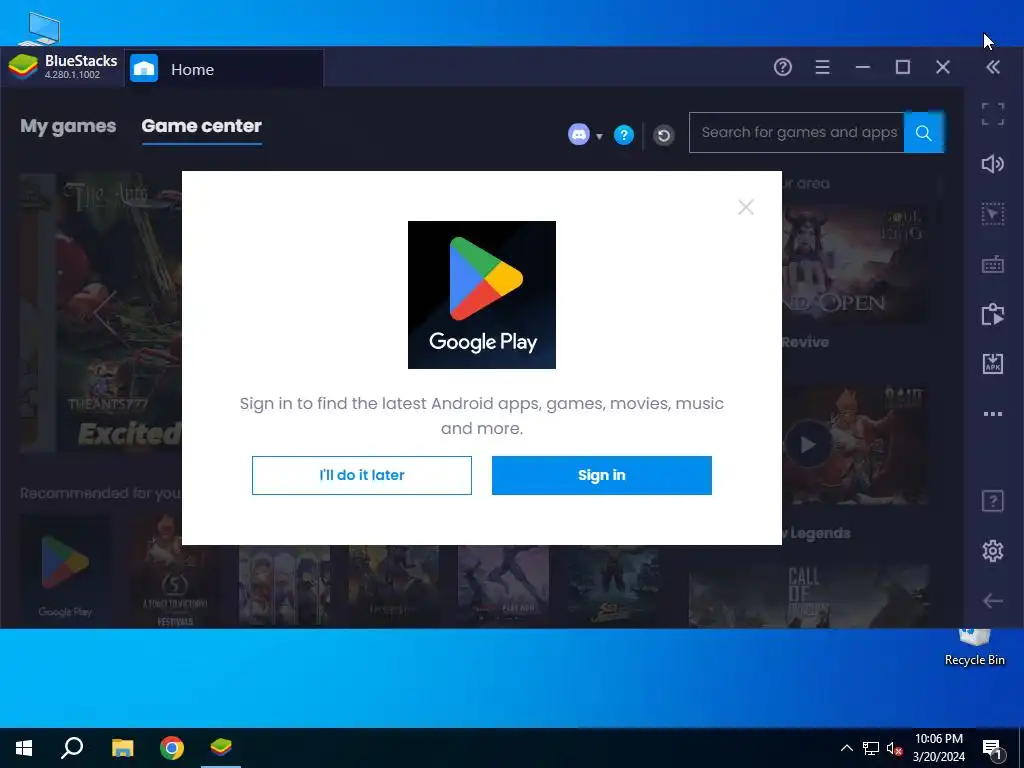
Task: Open the Home tab
Action: click(x=224, y=69)
